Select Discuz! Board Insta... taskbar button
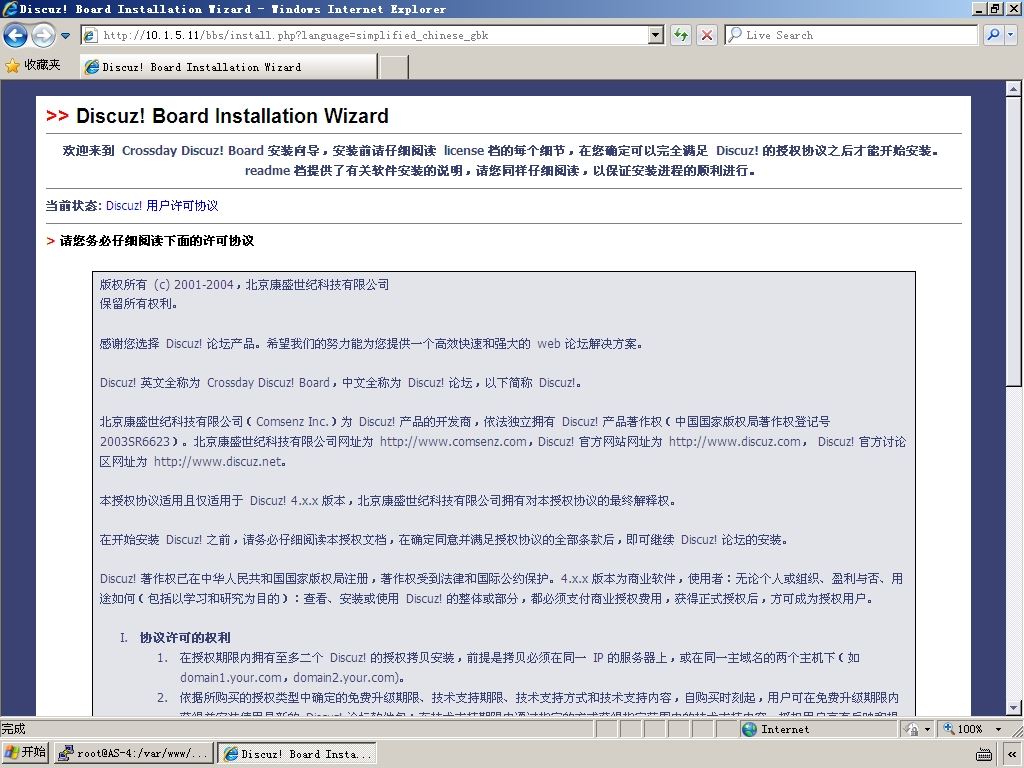This screenshot has width=1024, height=768. [x=297, y=754]
